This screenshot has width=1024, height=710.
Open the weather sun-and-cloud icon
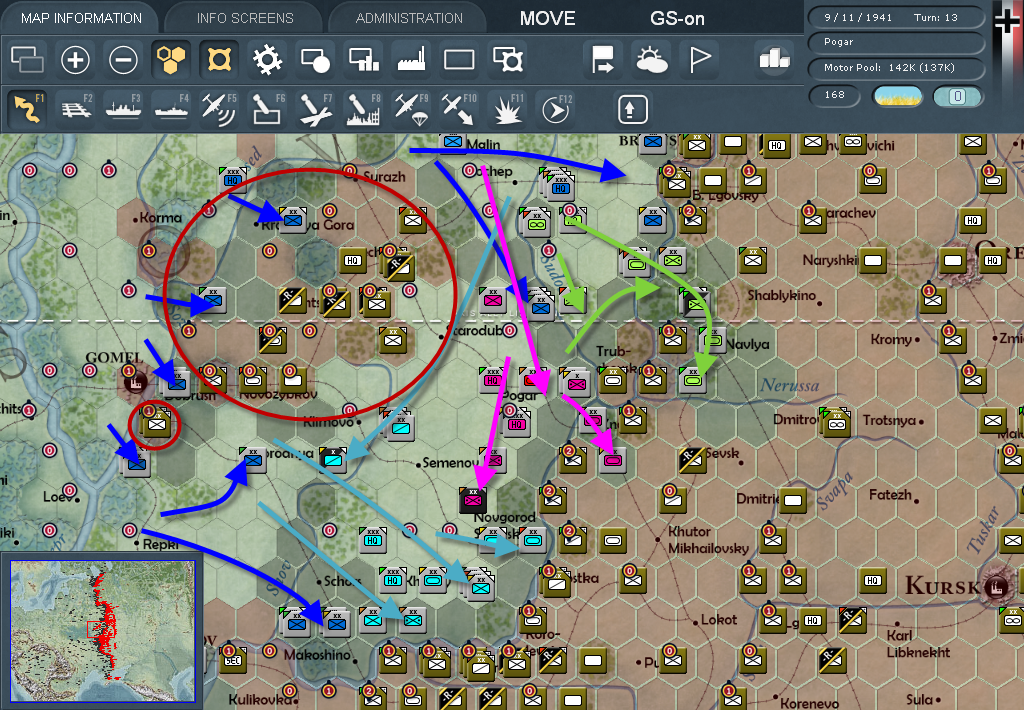pos(651,60)
